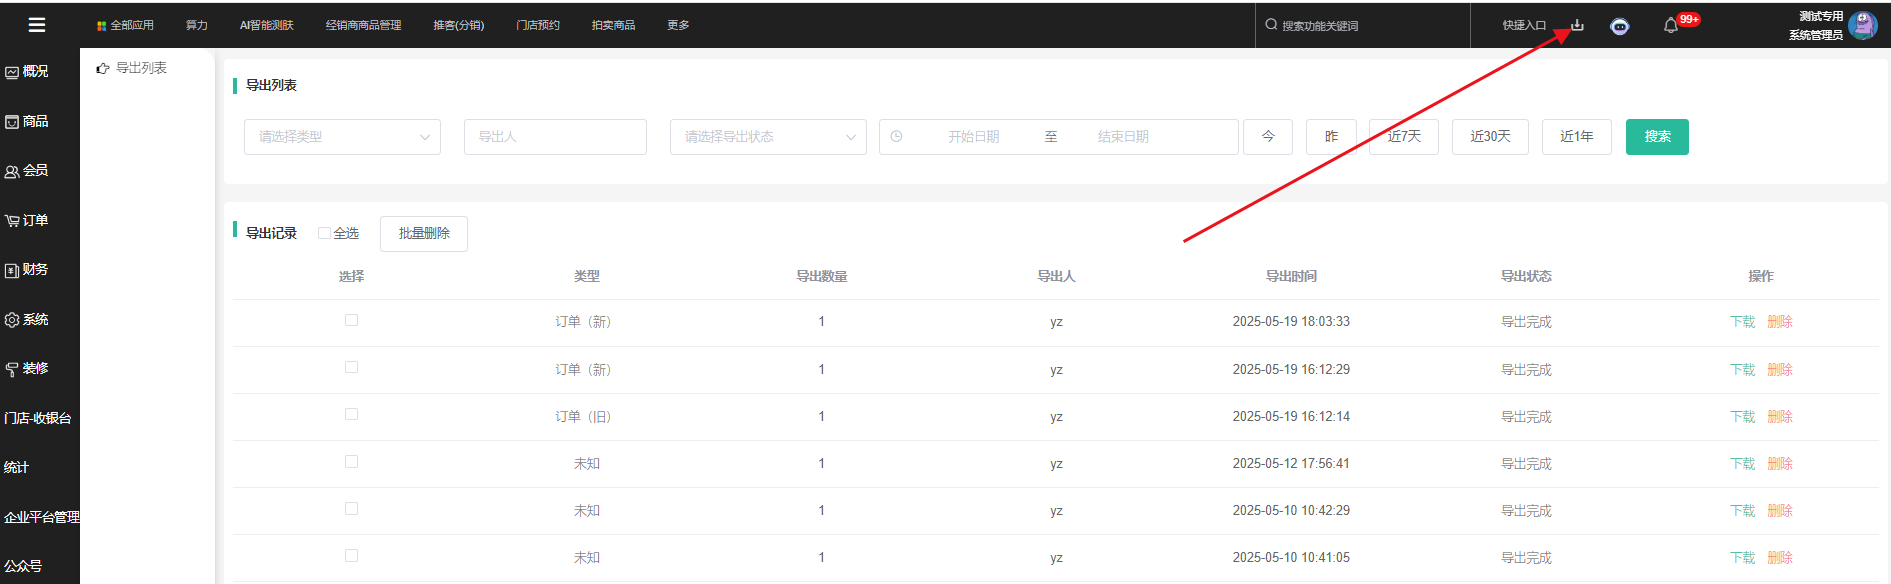Image resolution: width=1891 pixels, height=584 pixels.
Task: Open 导出列表 side navigation item
Action: tap(141, 68)
